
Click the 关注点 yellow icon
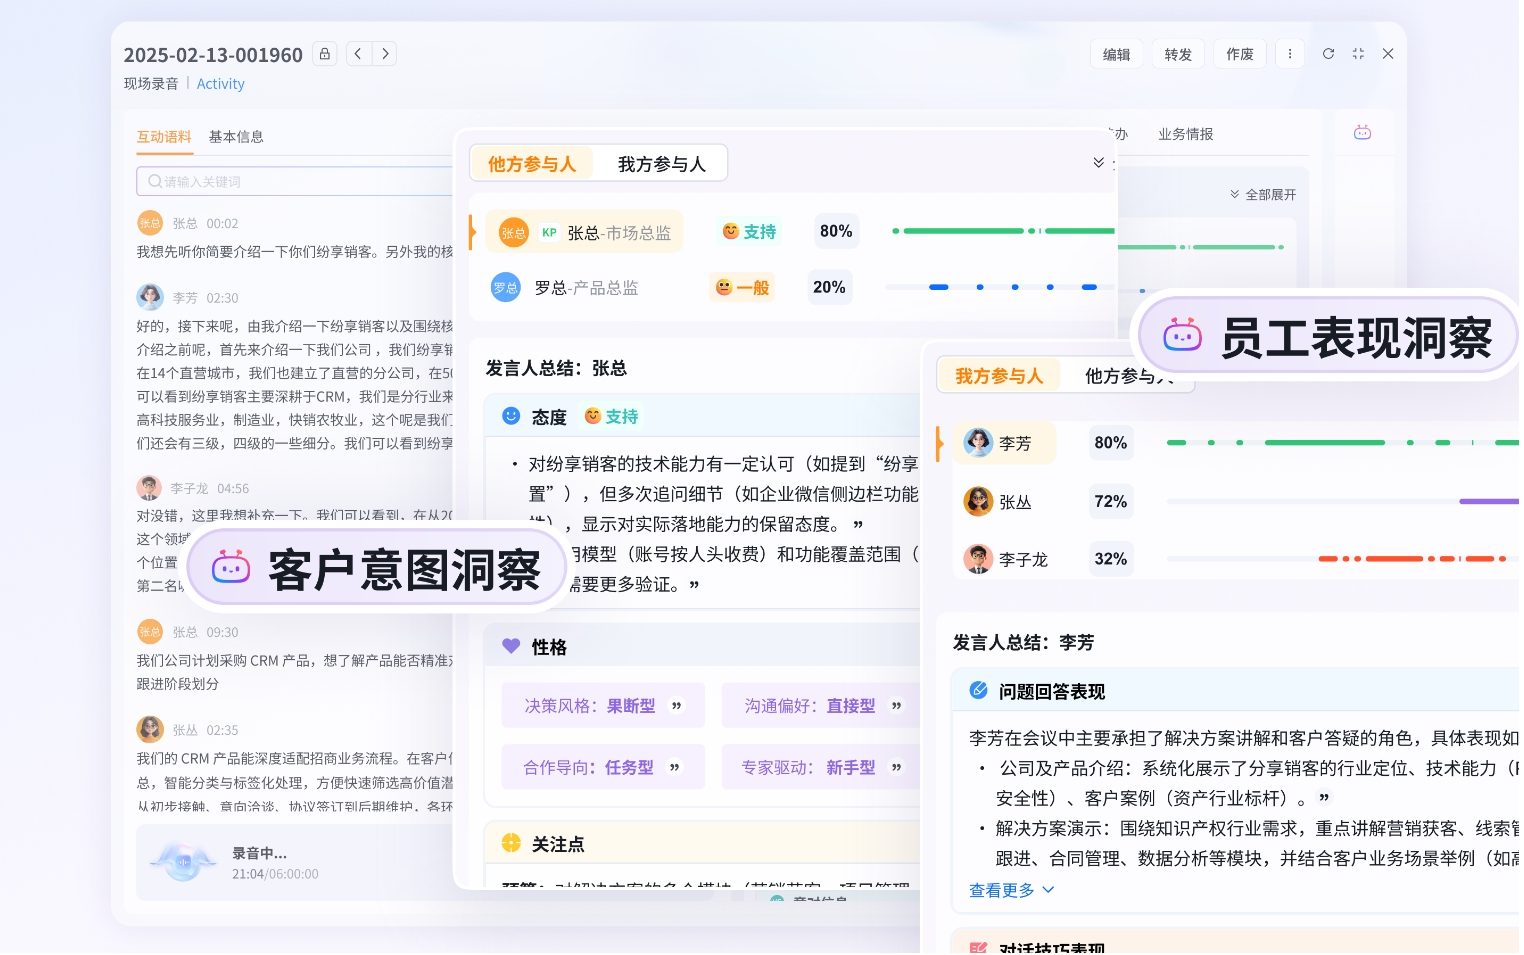click(x=511, y=843)
